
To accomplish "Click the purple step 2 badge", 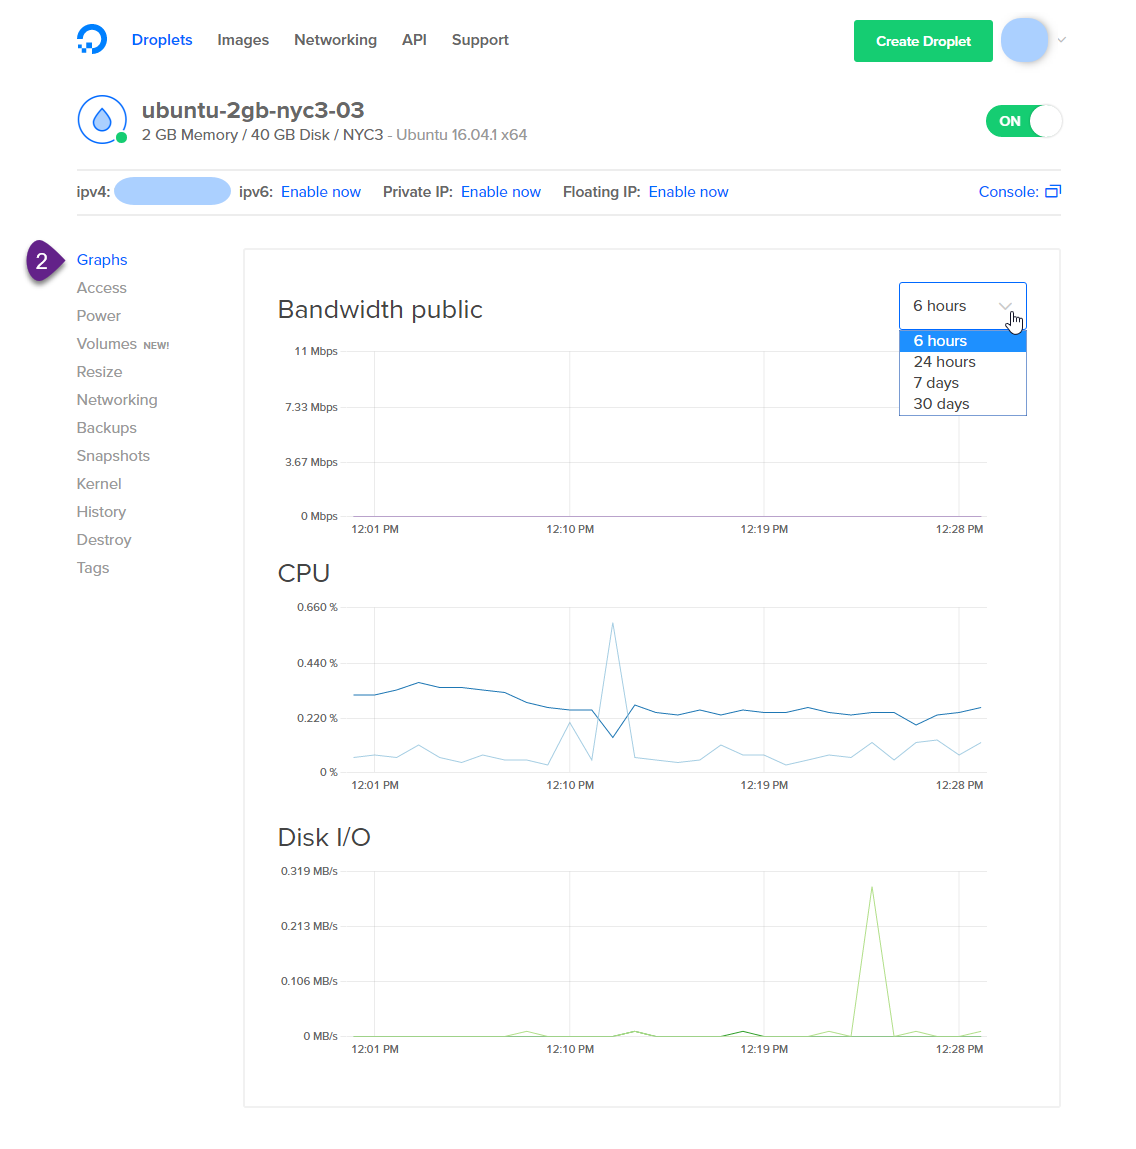I will point(42,260).
